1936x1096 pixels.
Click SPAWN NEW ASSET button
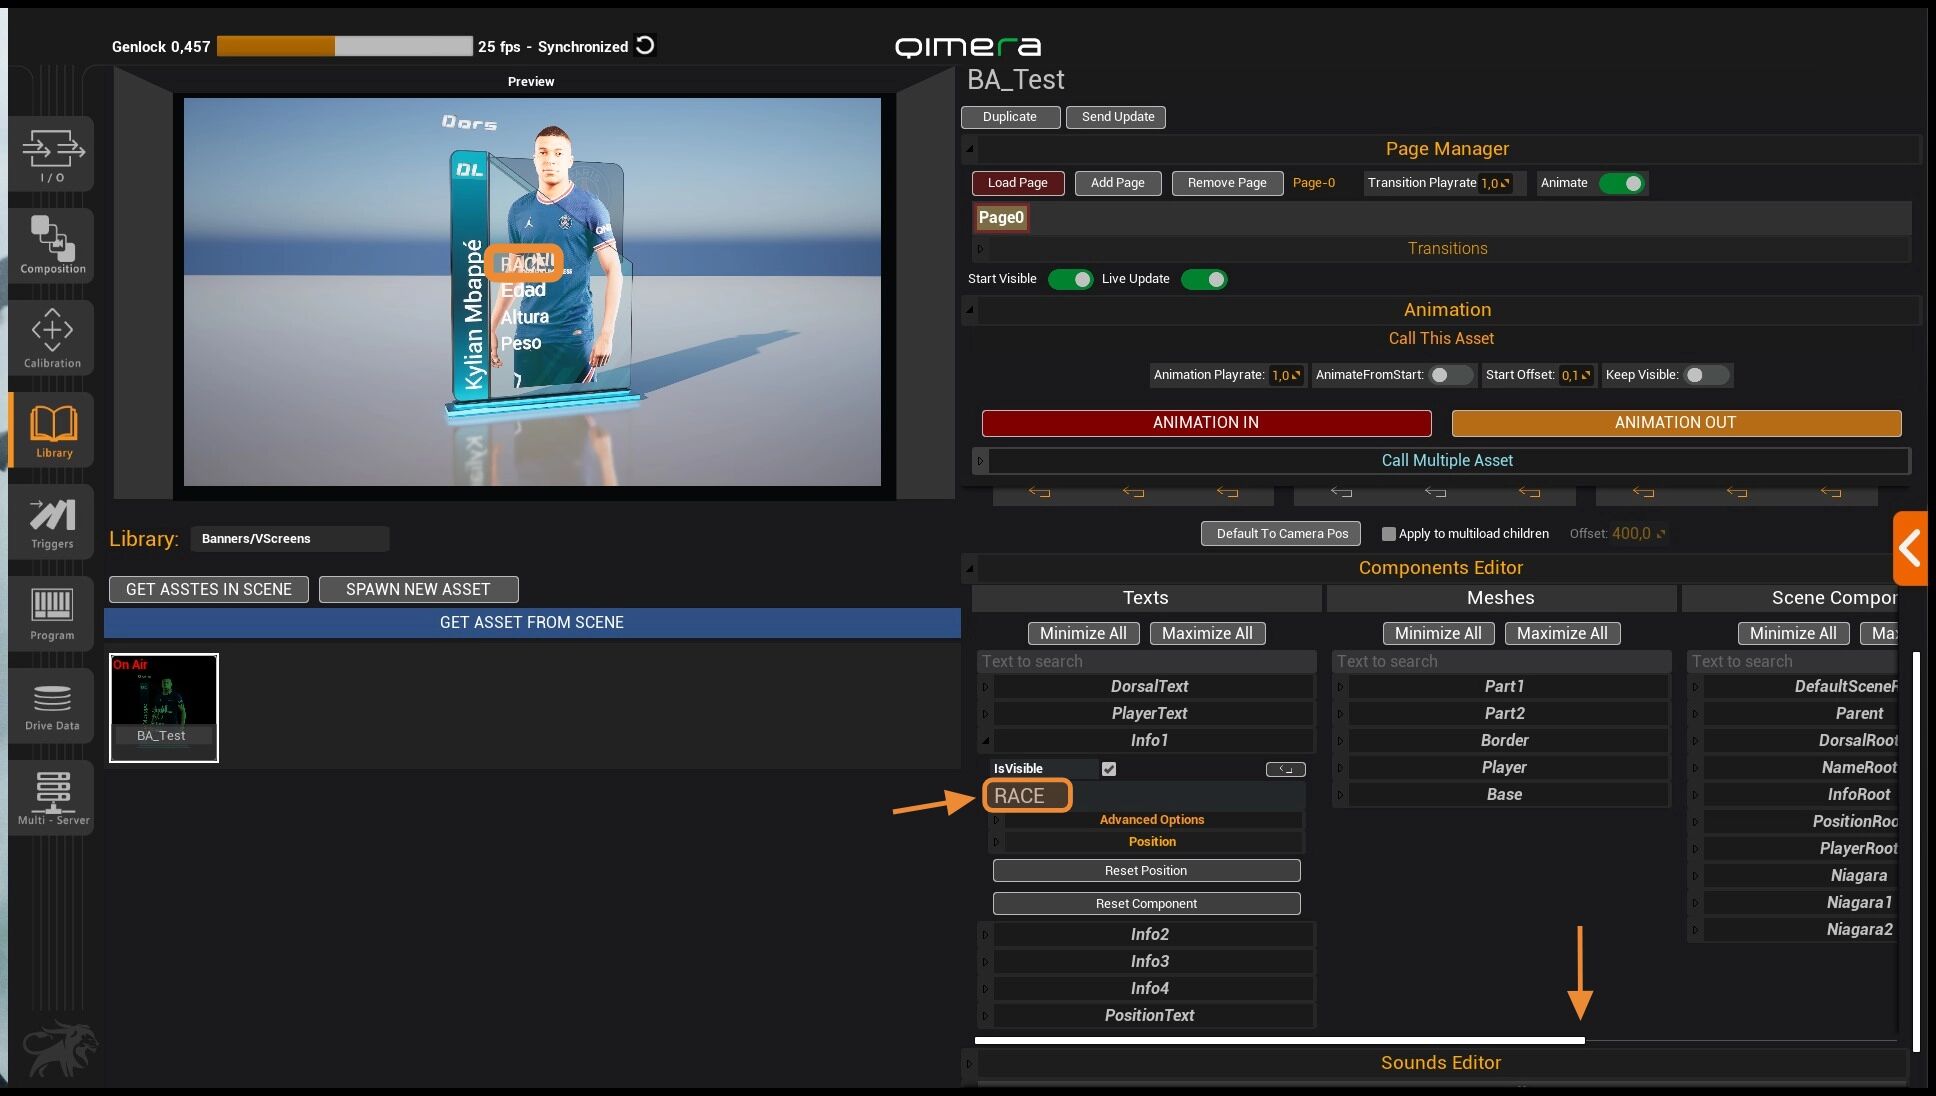418,589
